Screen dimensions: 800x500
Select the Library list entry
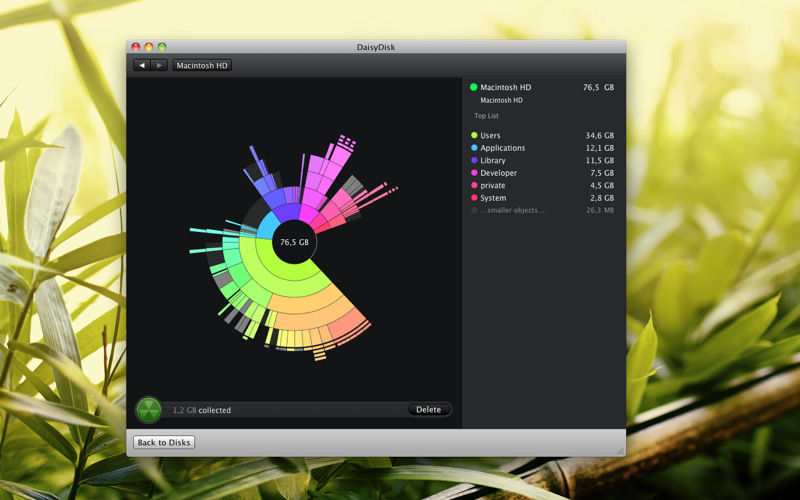pos(542,160)
